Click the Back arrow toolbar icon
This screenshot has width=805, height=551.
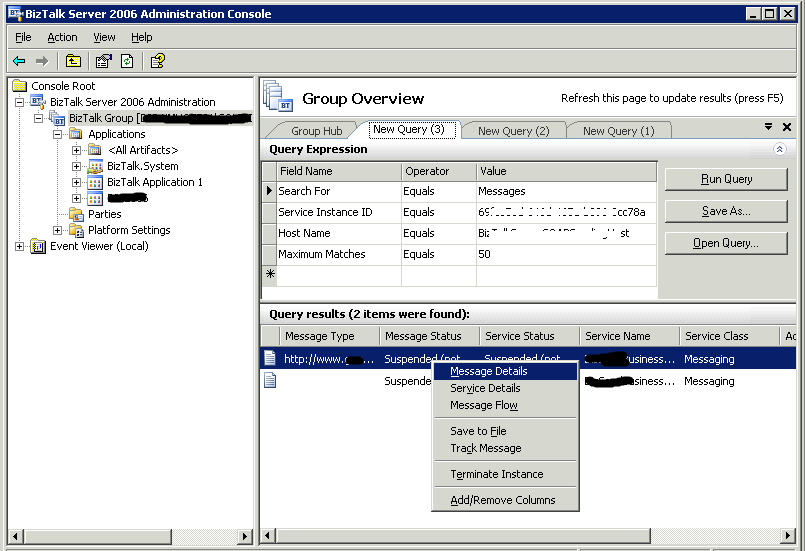click(19, 62)
